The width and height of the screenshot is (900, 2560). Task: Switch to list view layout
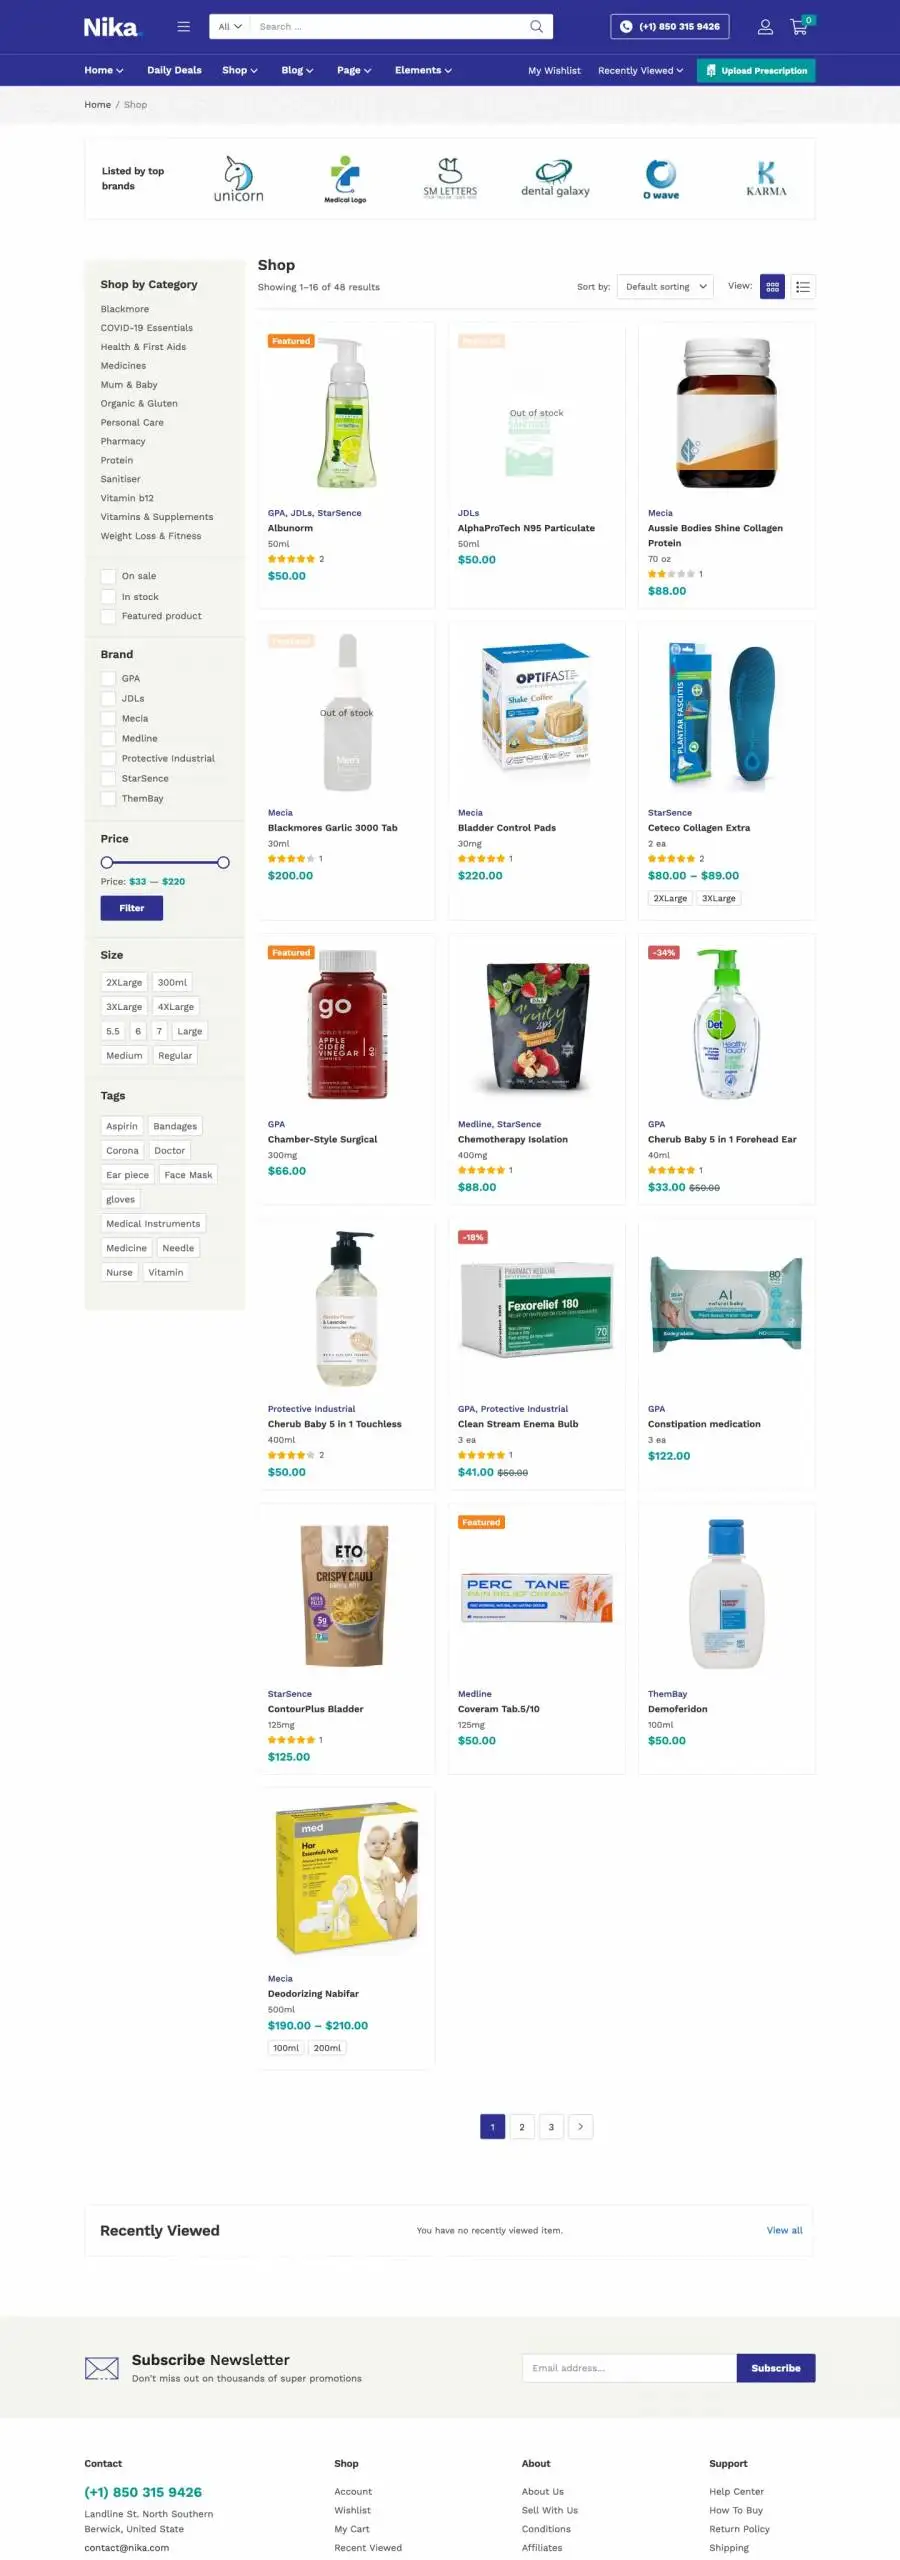click(803, 287)
